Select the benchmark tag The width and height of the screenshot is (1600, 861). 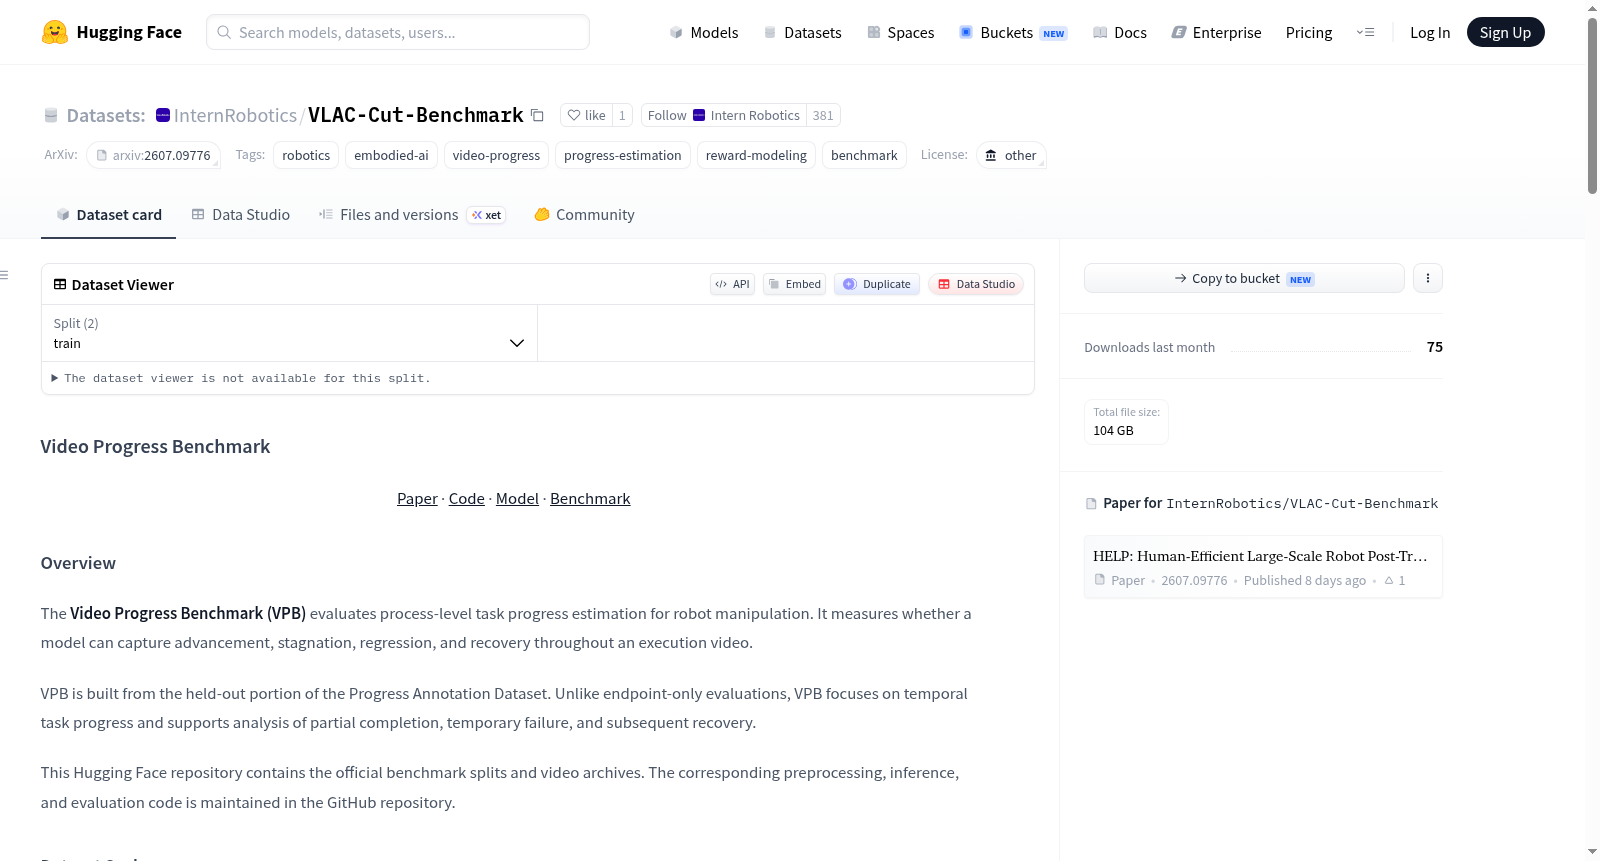click(864, 155)
